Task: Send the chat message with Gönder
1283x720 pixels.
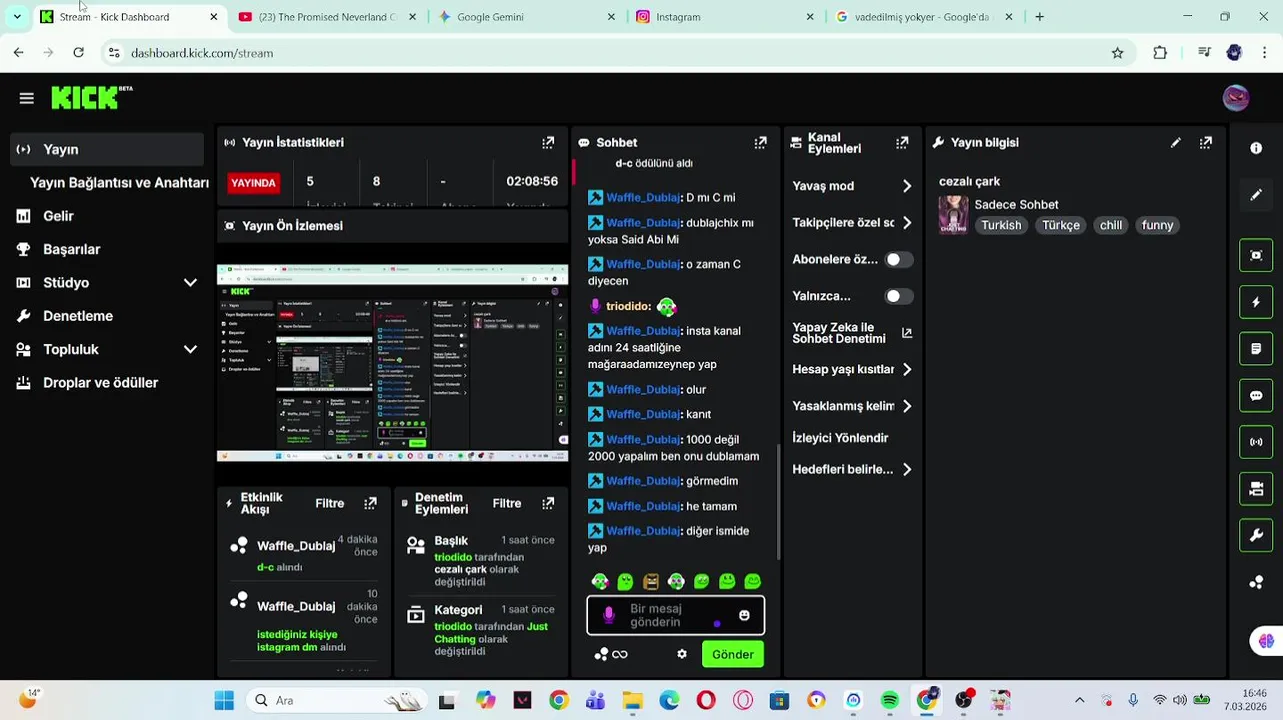Action: tap(733, 654)
